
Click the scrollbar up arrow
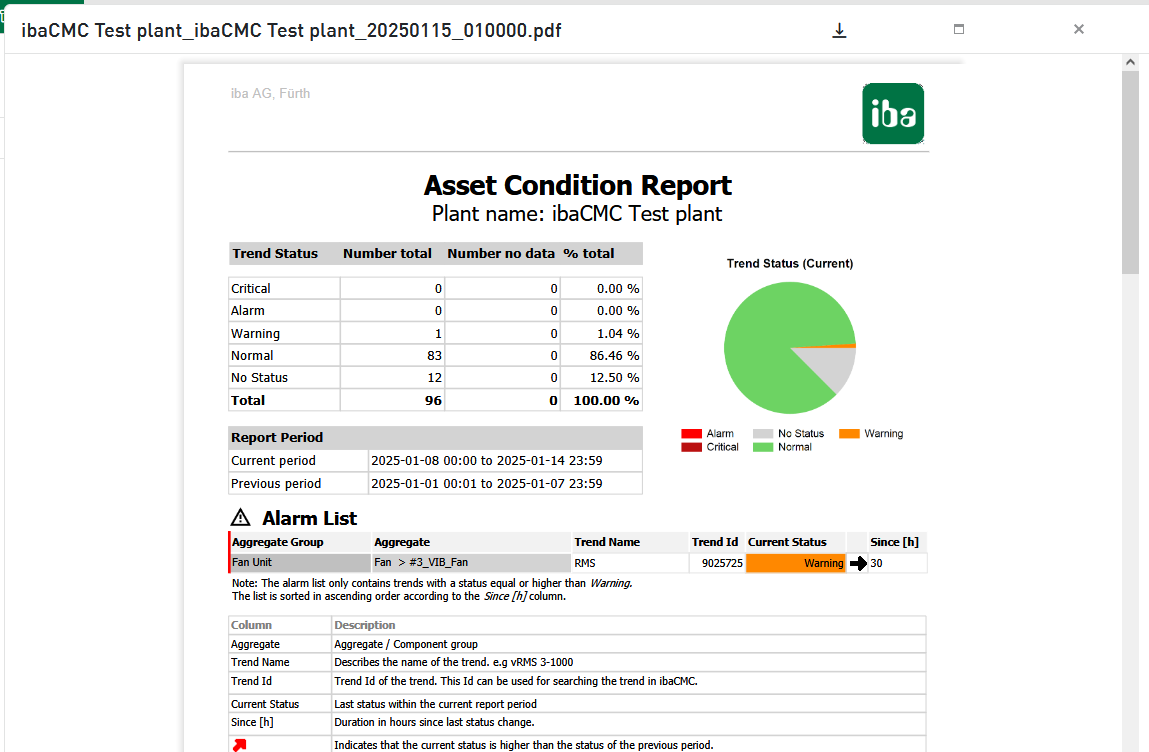click(x=1130, y=62)
